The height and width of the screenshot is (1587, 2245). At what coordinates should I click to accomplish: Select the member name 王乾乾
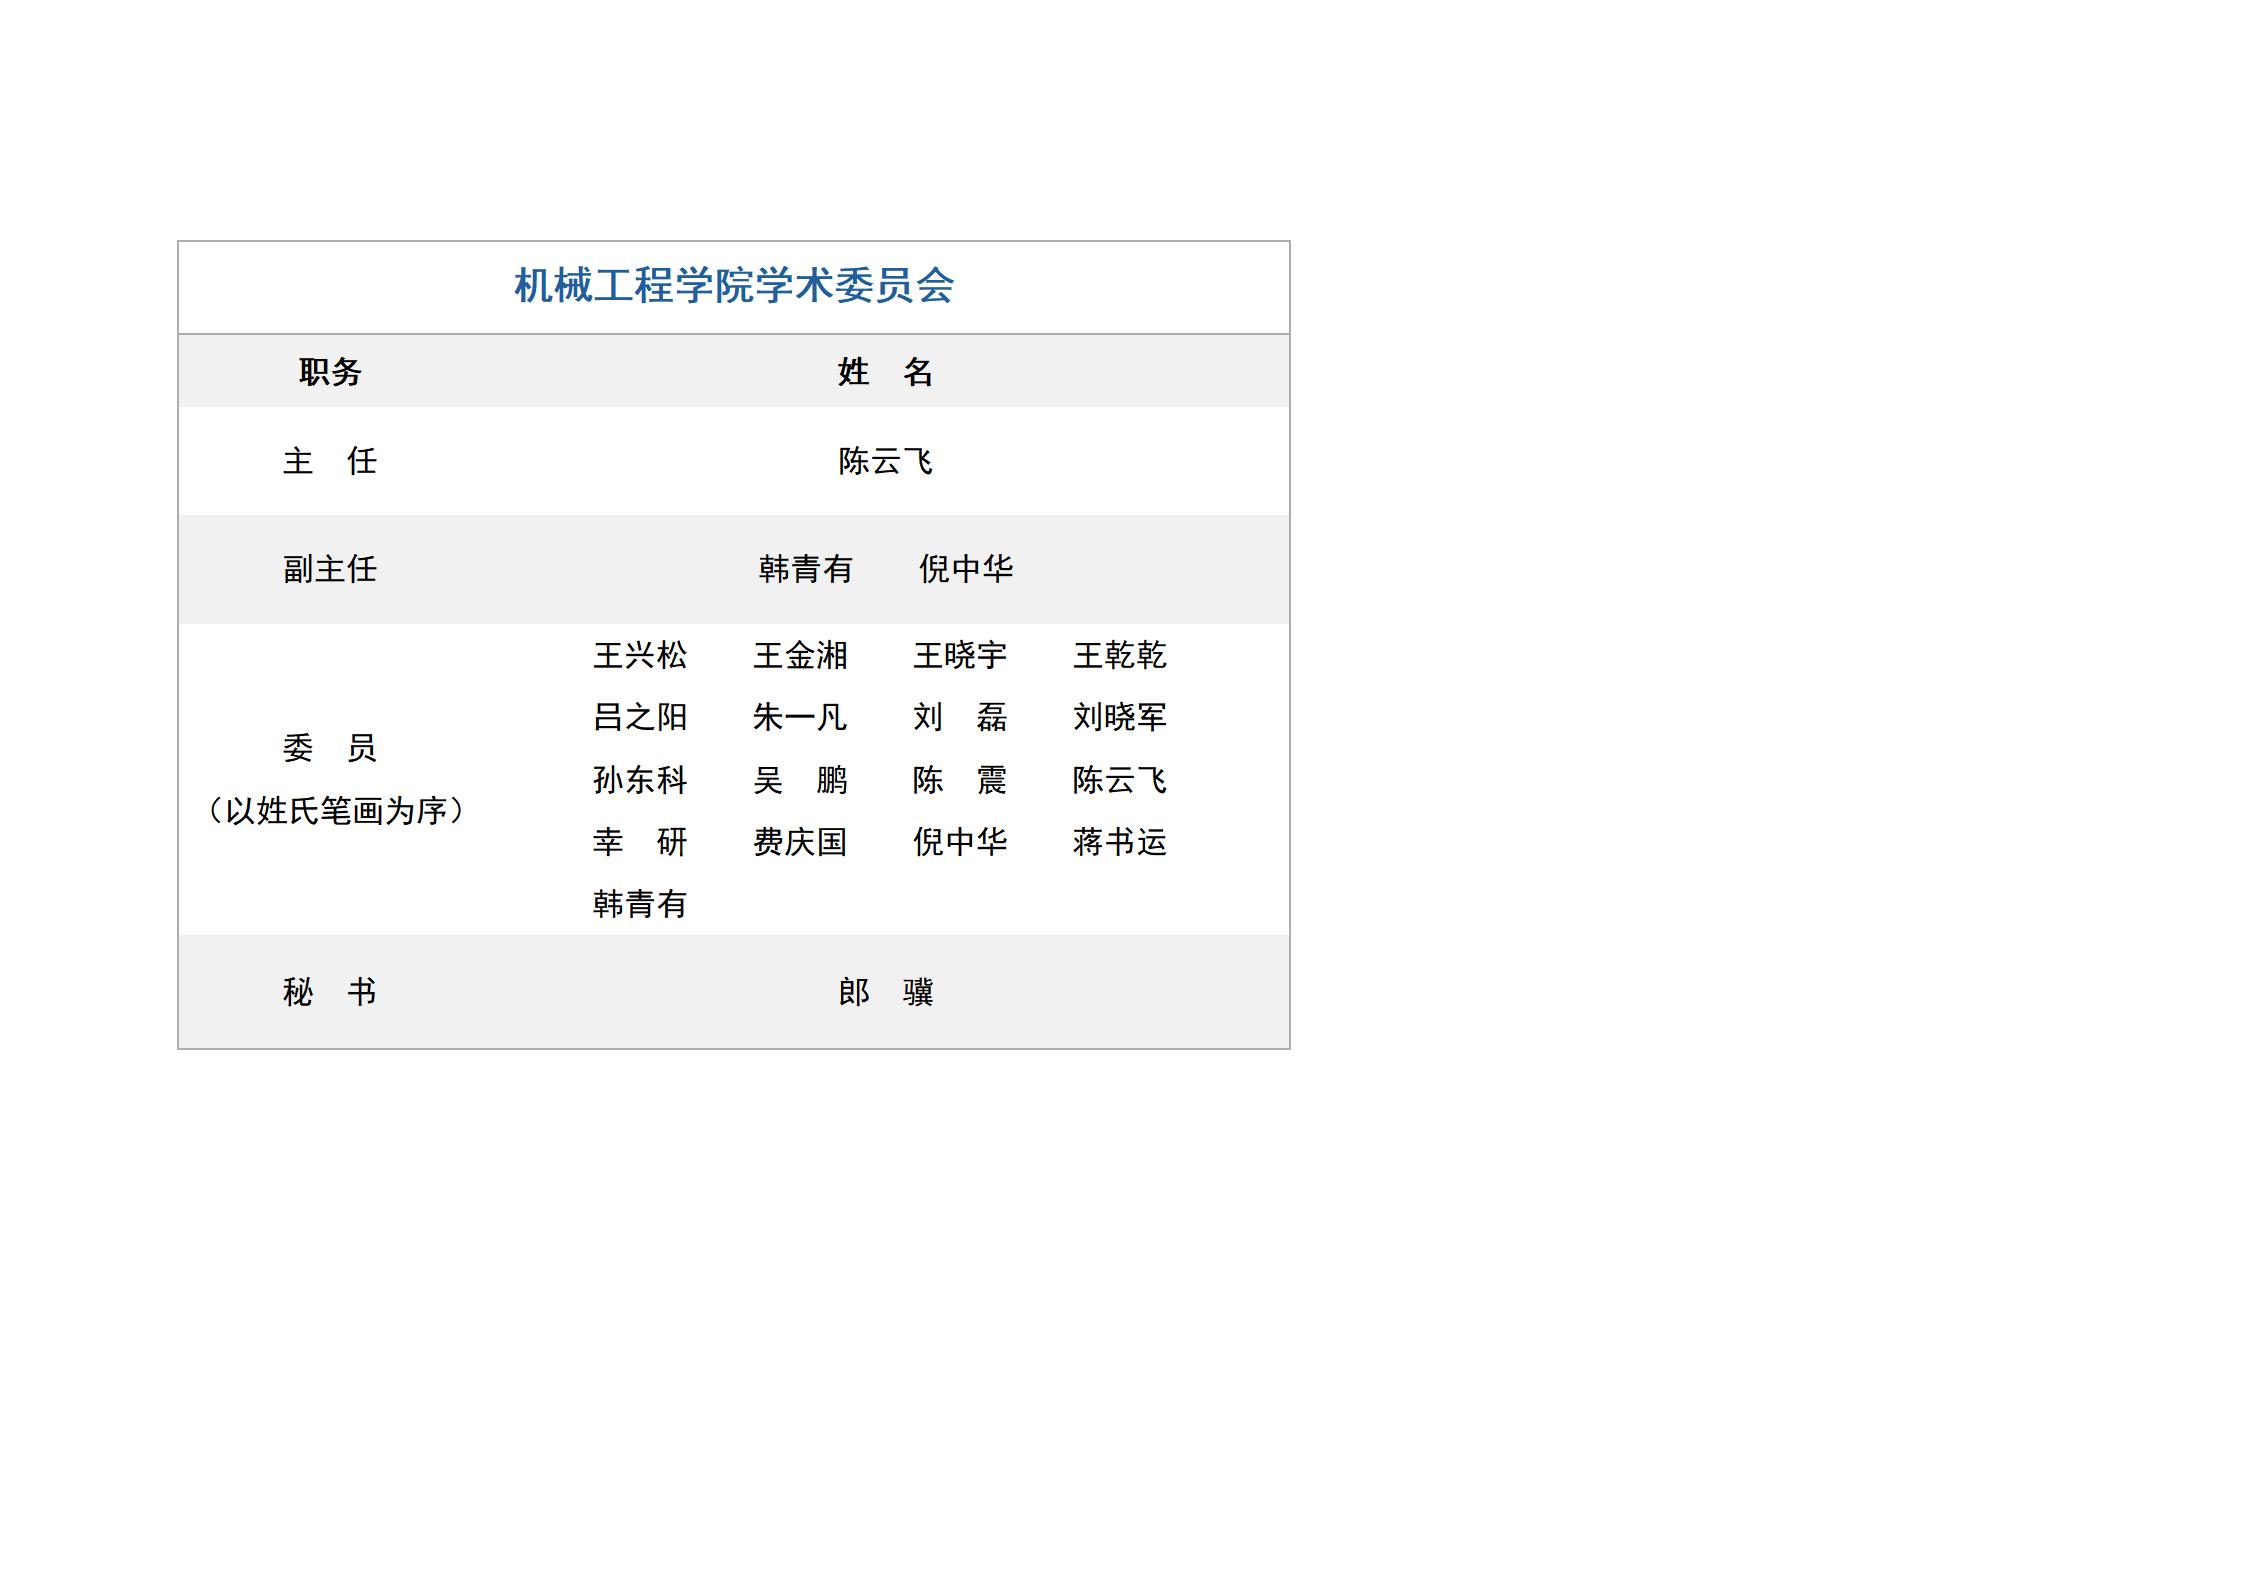[x=1120, y=656]
